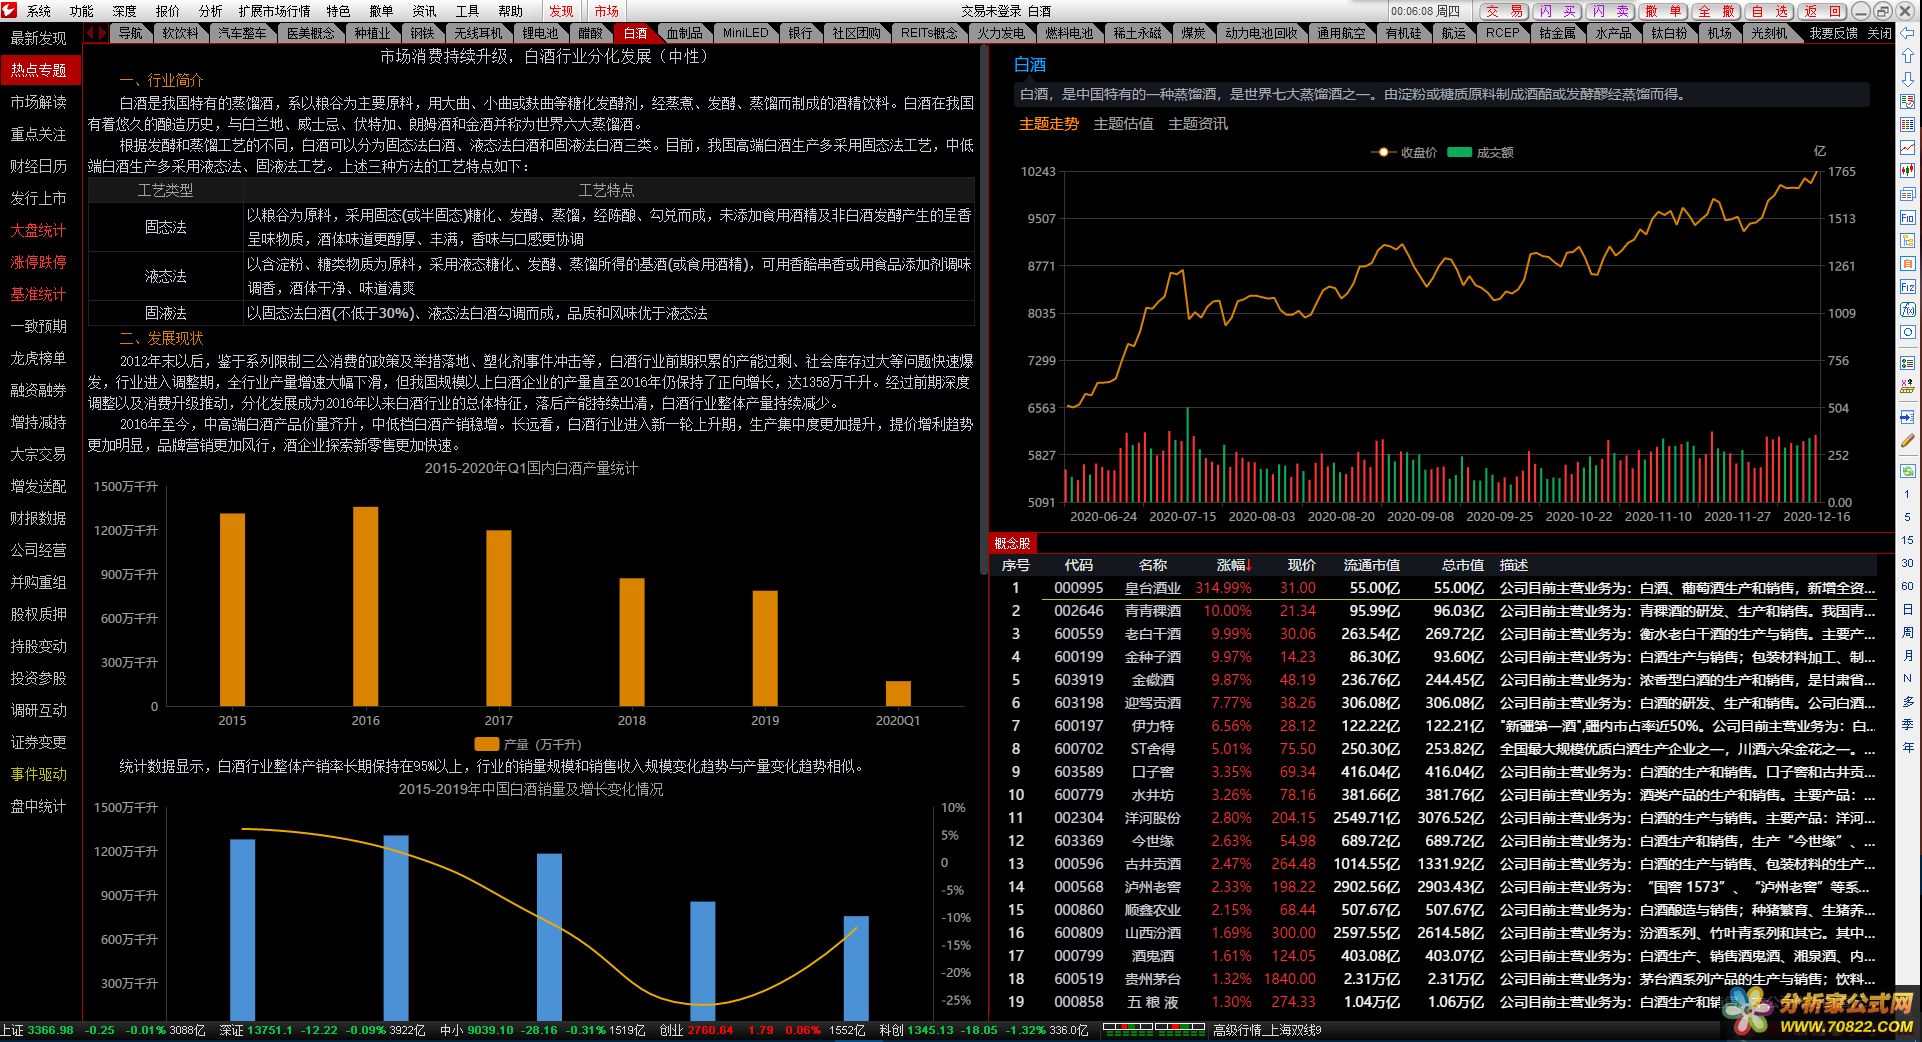Viewport: 1922px width, 1042px height.
Task: Open 事件驱动 in left sidebar
Action: [39, 774]
